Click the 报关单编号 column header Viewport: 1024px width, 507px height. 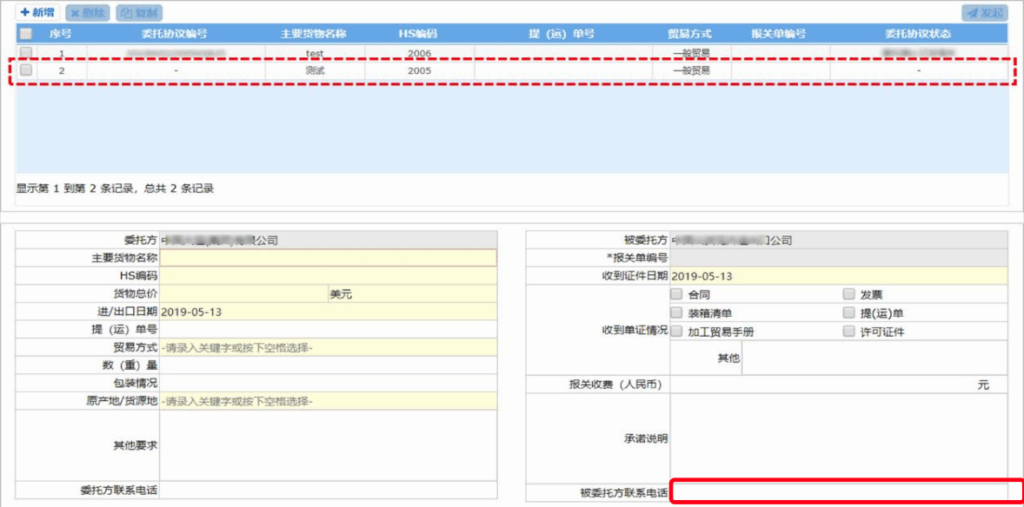coord(780,34)
